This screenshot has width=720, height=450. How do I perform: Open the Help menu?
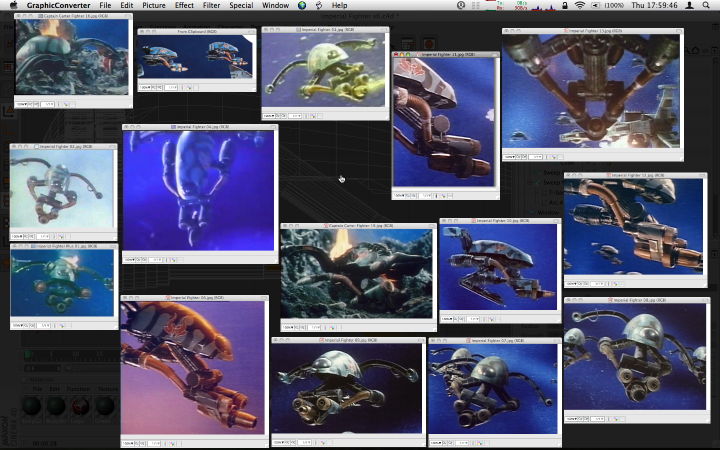pyautogui.click(x=339, y=6)
